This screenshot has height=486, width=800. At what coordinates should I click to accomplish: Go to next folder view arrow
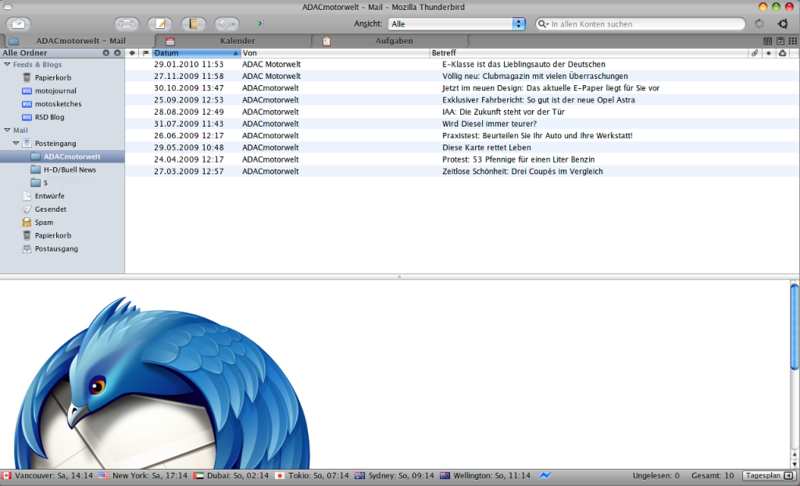pyautogui.click(x=117, y=53)
